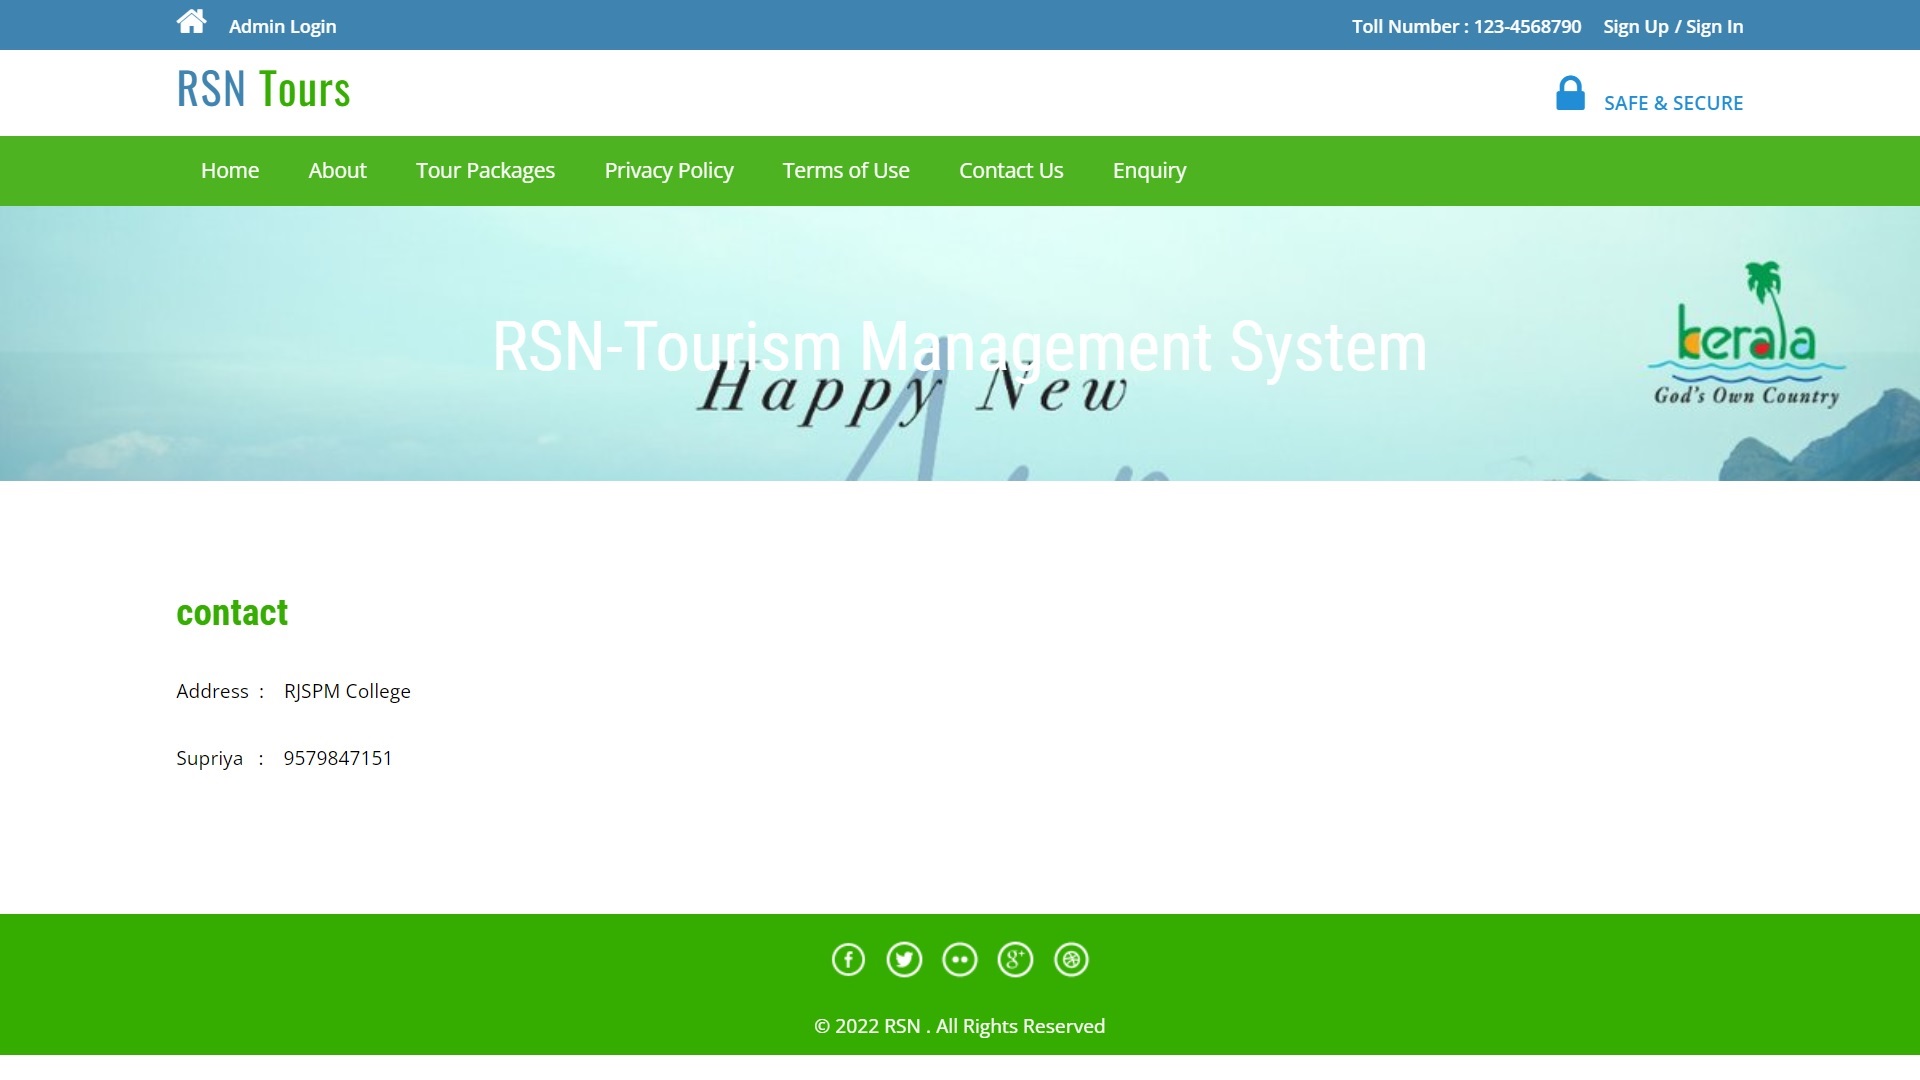Click the RSN-Tourism Management System banner title
The height and width of the screenshot is (1080, 1920).
tap(959, 347)
